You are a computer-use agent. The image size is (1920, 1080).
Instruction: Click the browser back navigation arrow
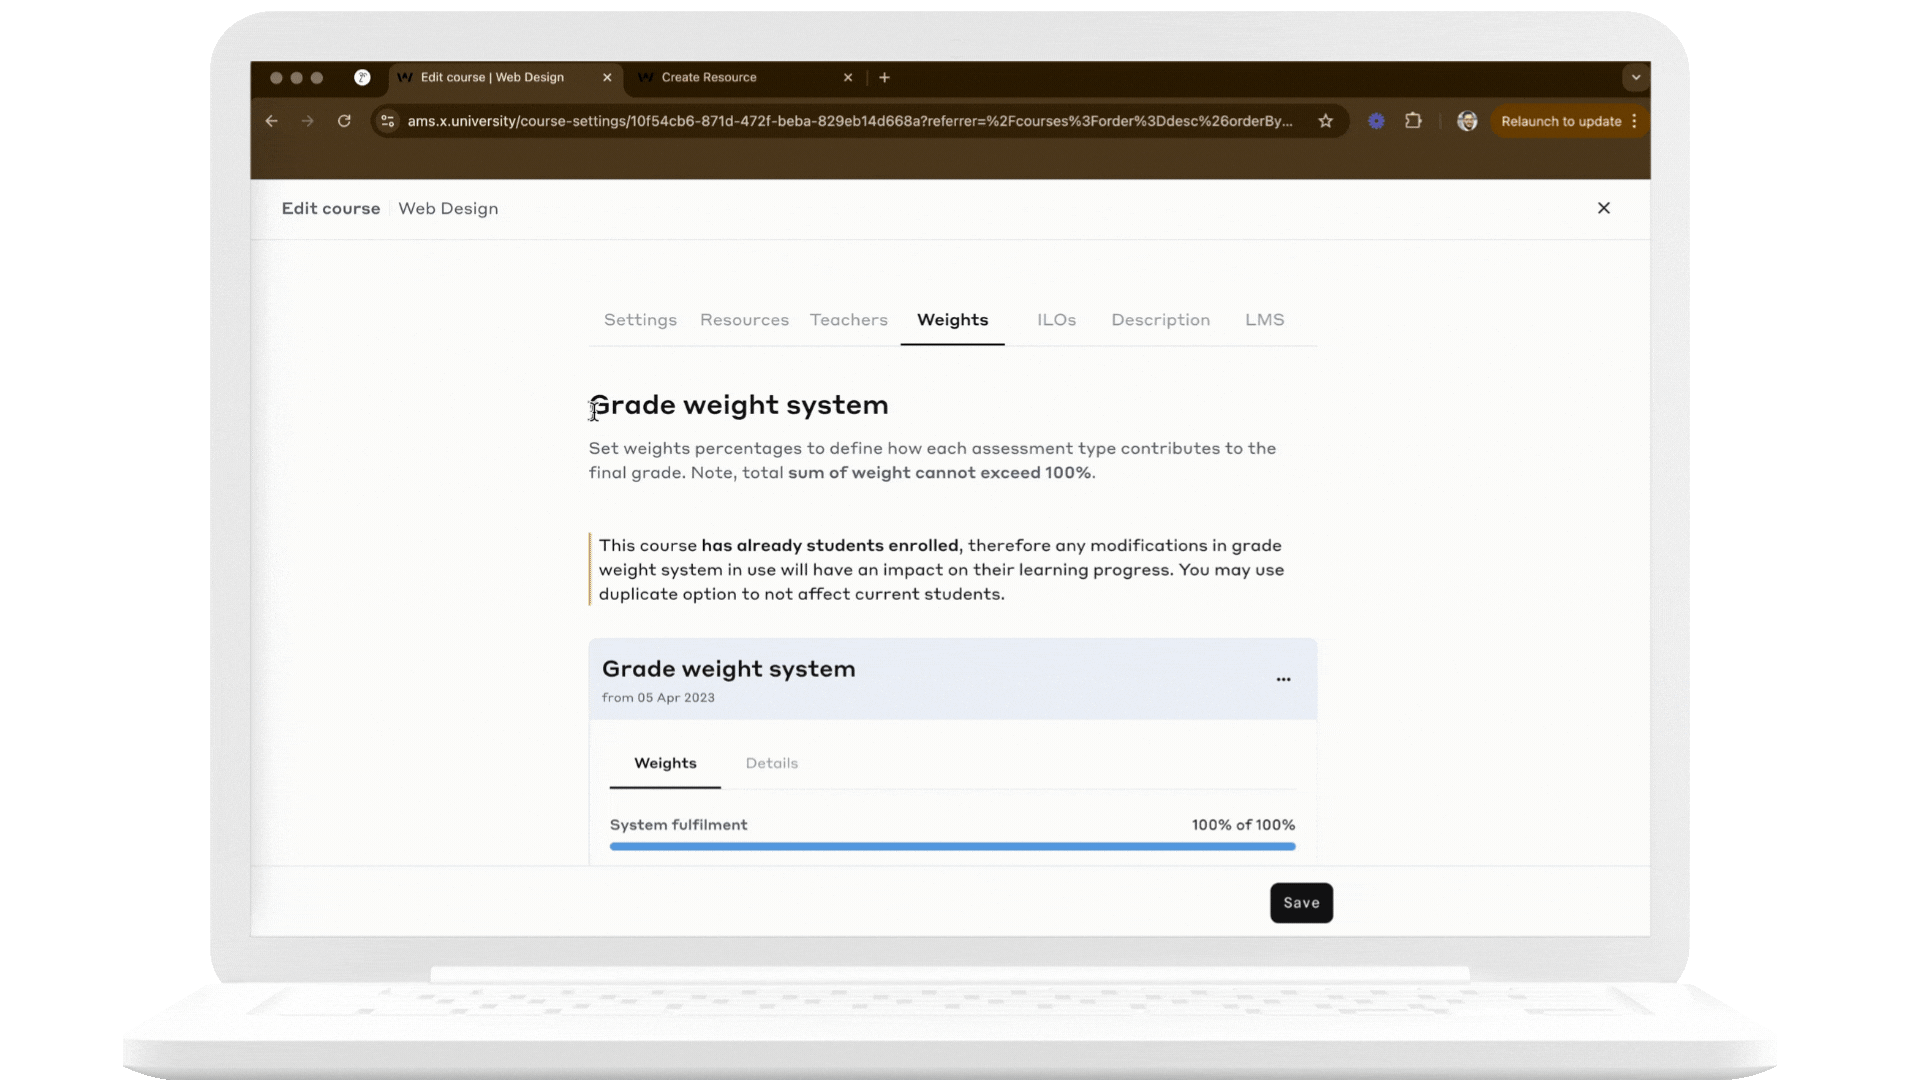click(x=271, y=121)
